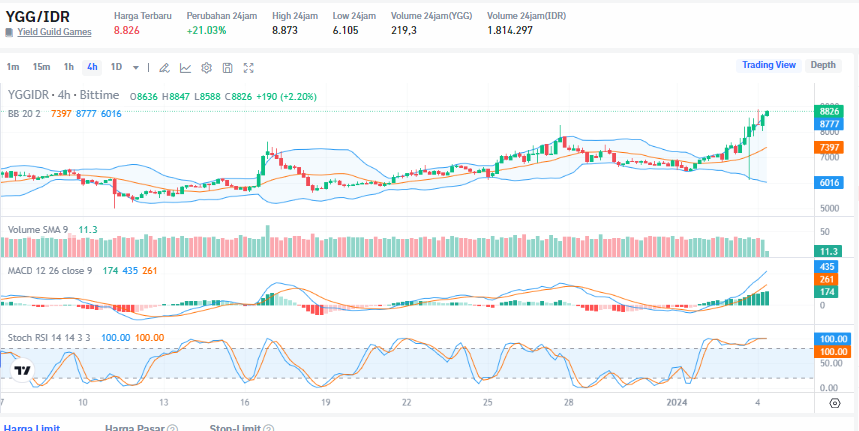Select the 1D timeframe
The image size is (859, 431).
tap(116, 67)
